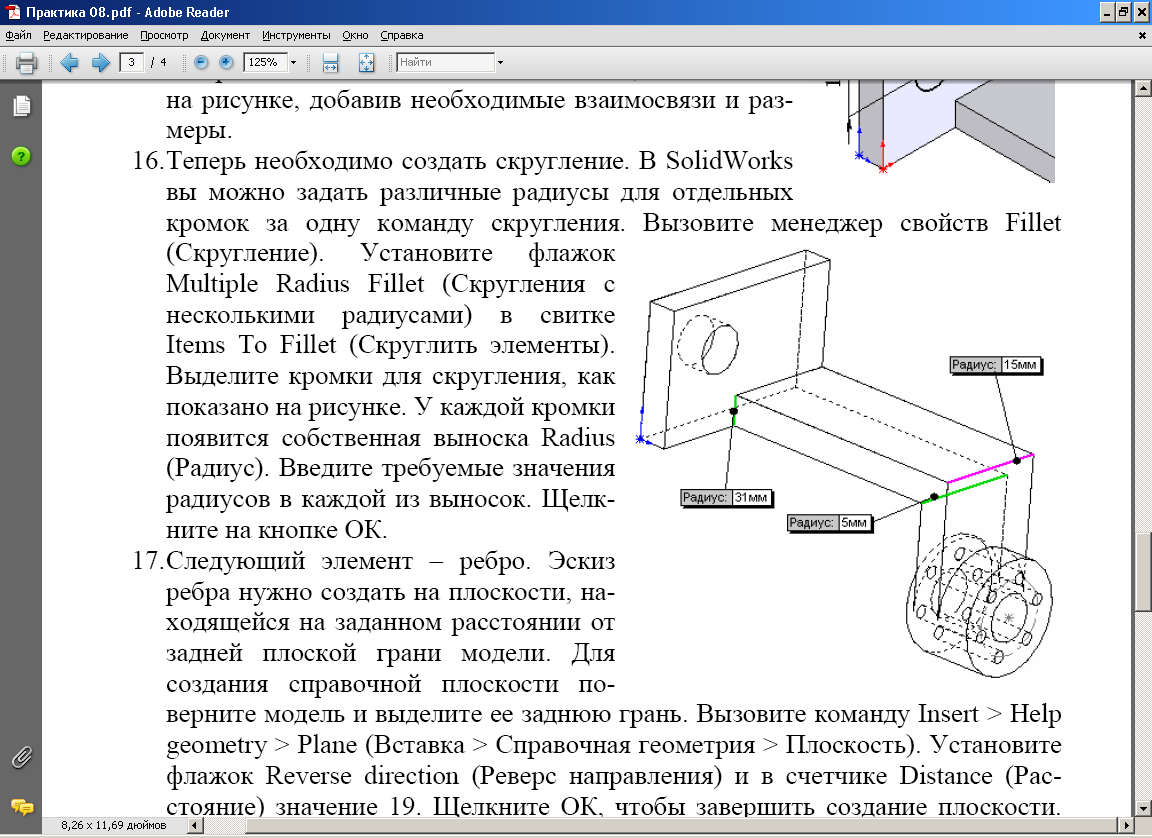The width and height of the screenshot is (1152, 838).
Task: Expand the 125% zoom level dropdown
Action: coord(293,63)
